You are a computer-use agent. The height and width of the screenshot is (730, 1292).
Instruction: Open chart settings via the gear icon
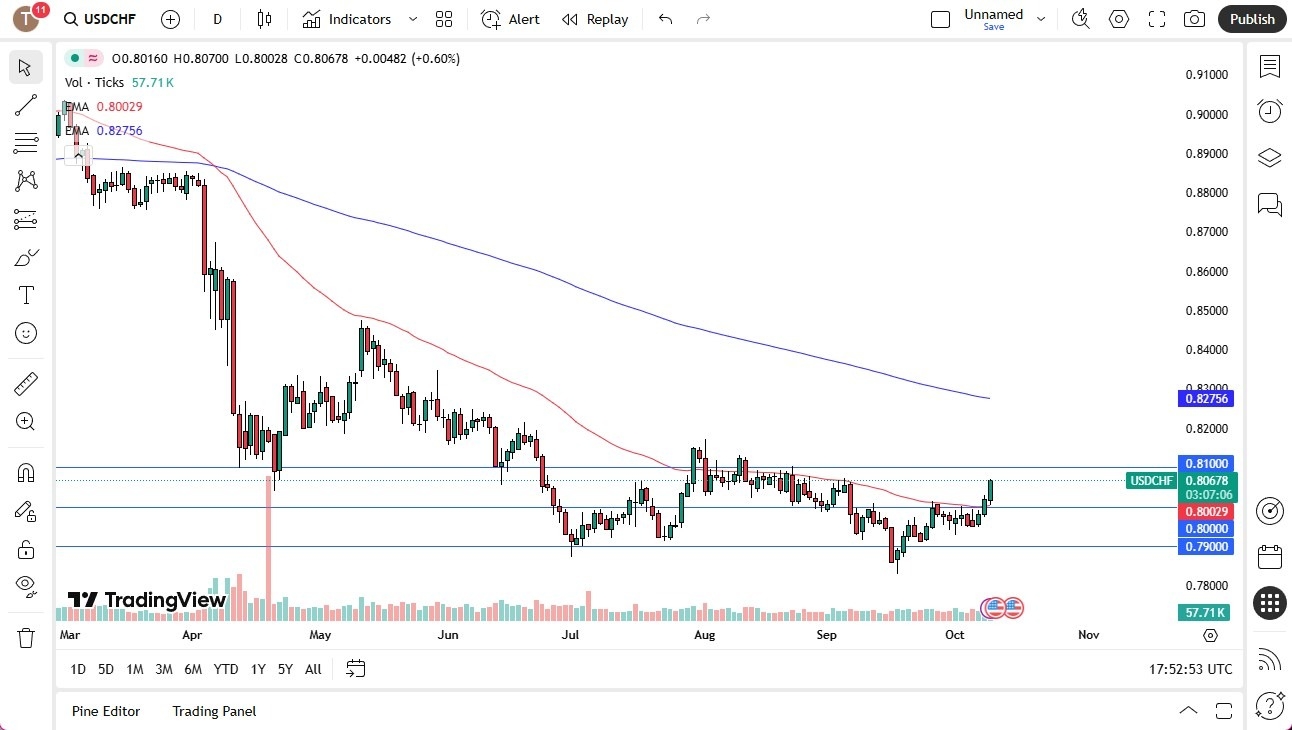pyautogui.click(x=1118, y=19)
